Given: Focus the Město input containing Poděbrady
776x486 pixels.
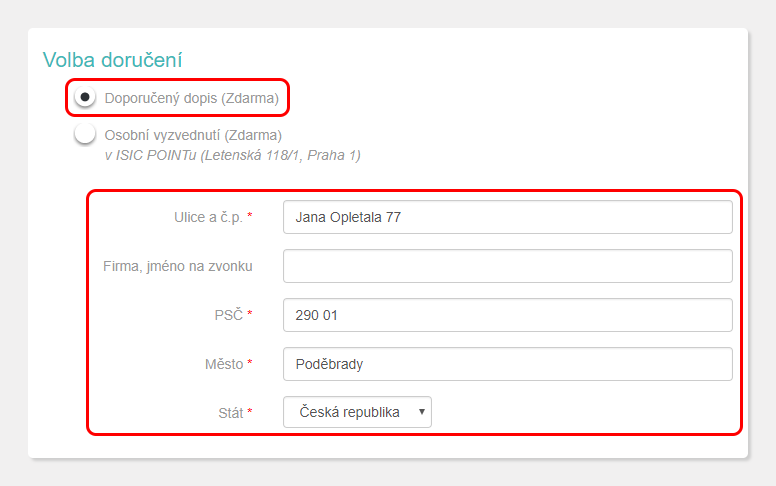Looking at the screenshot, I should point(508,364).
